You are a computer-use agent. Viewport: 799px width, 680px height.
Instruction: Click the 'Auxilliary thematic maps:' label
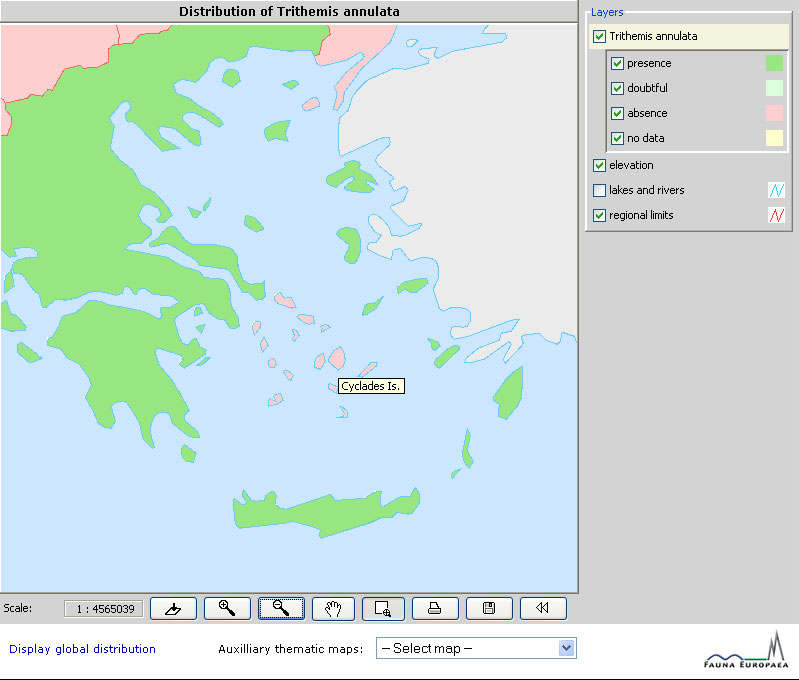pos(290,649)
